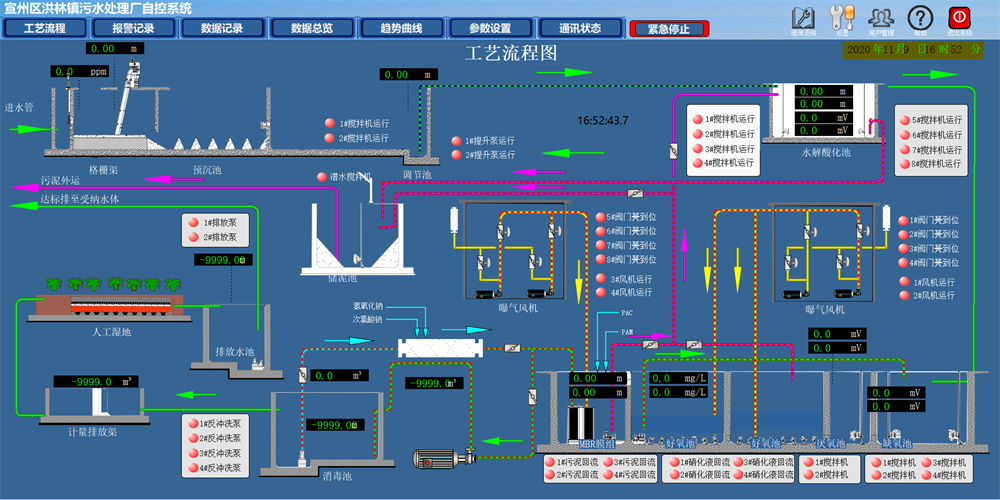Click the -9999.0 m³ display above 计量排放渠
Viewport: 1000px width, 500px height.
click(x=96, y=382)
